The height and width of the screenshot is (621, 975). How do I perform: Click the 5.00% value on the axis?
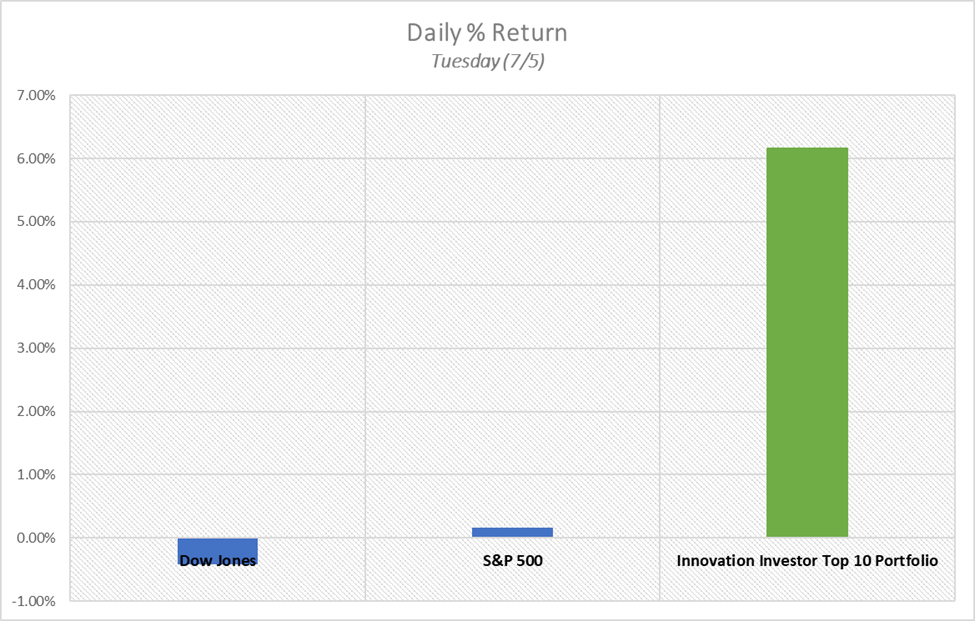point(35,222)
